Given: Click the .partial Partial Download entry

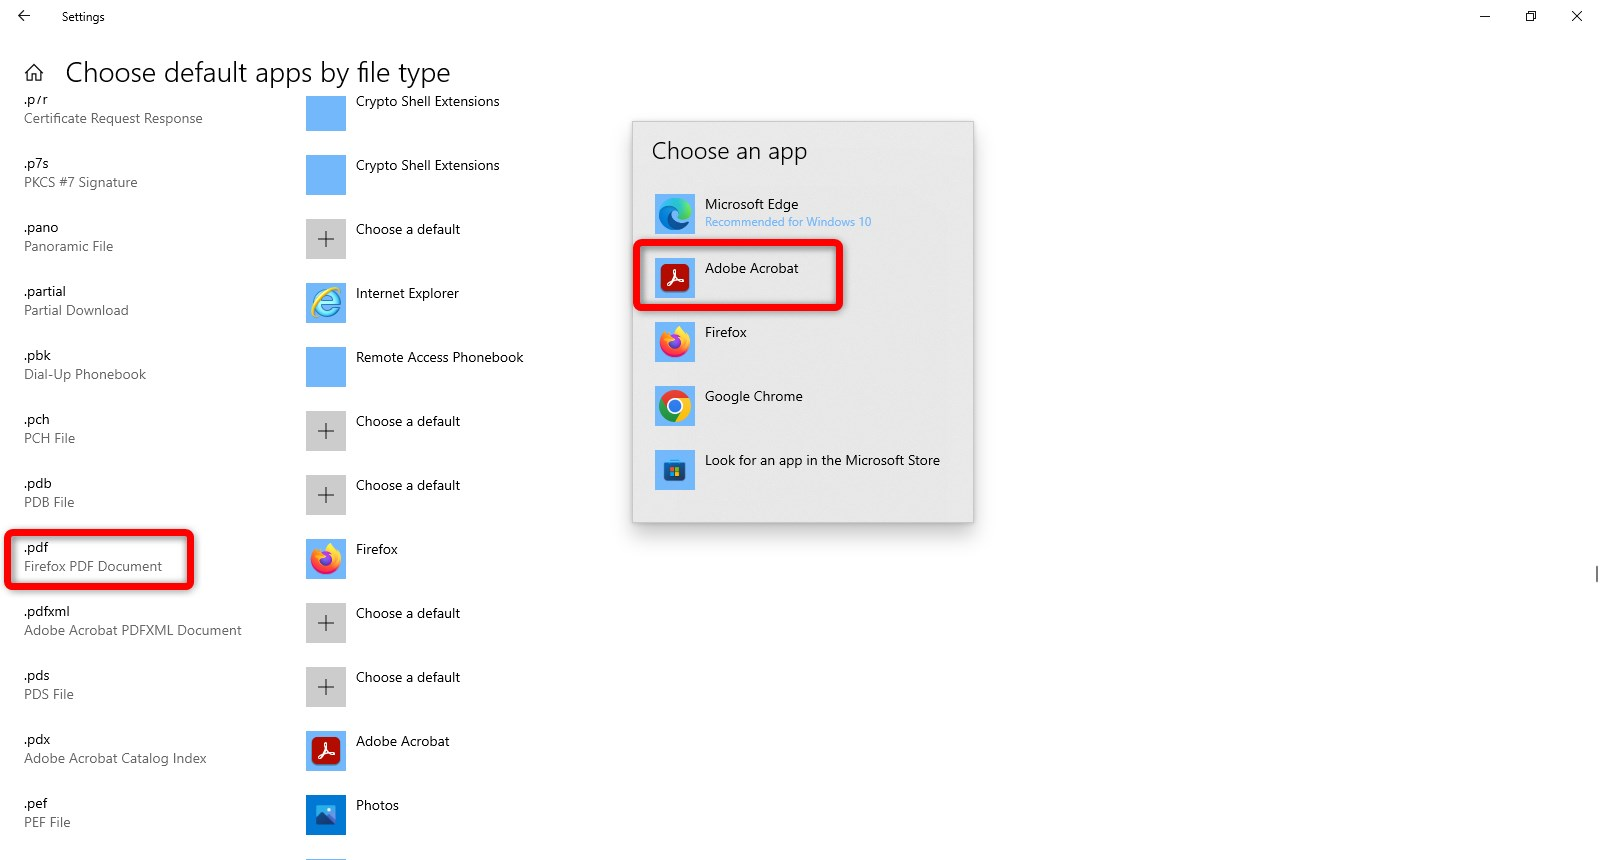Looking at the screenshot, I should click(x=76, y=301).
